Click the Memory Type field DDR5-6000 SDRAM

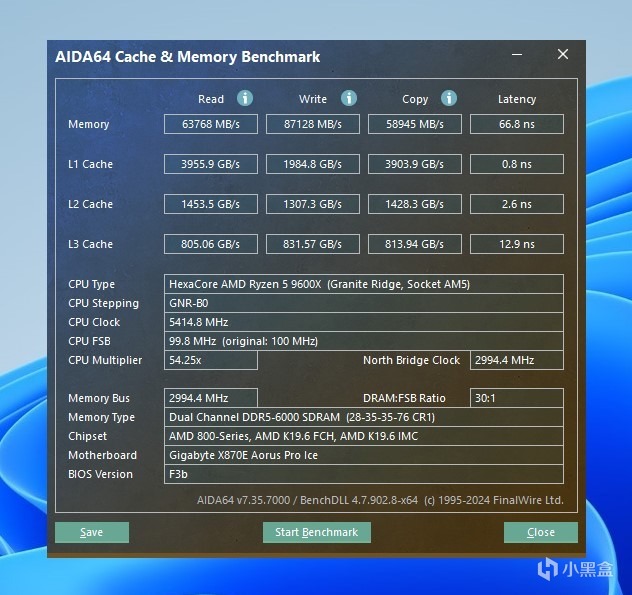(x=364, y=417)
